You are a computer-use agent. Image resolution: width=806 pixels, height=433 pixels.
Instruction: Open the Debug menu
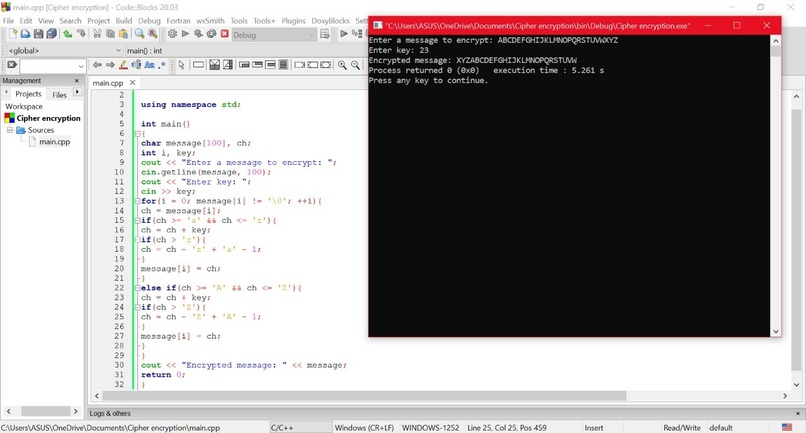click(x=149, y=21)
